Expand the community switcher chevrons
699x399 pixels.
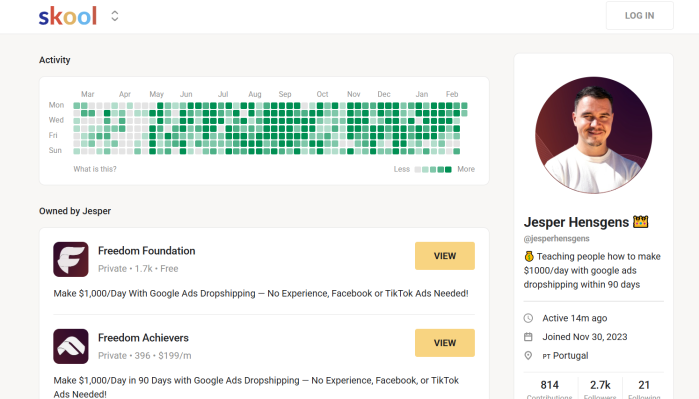point(115,16)
